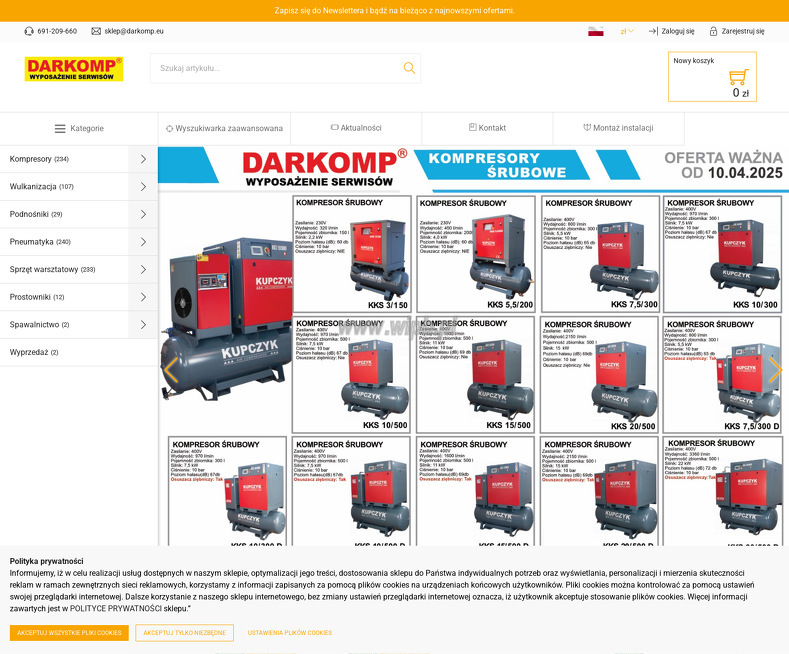Click the Wyszukiwarka zaawansowana target icon

[x=170, y=129]
